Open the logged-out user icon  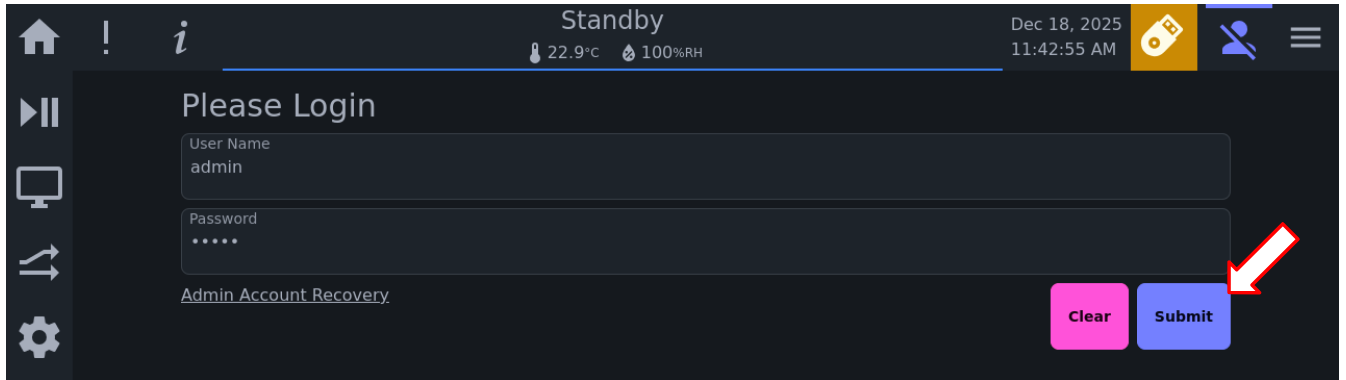[x=1238, y=39]
